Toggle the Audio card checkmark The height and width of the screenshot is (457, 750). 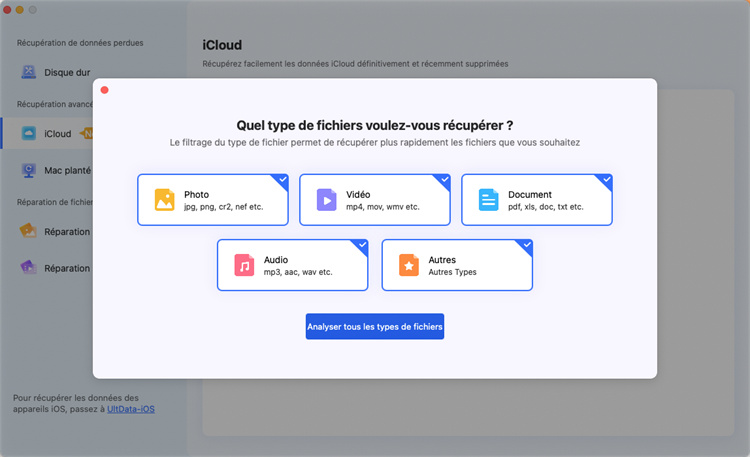[362, 245]
